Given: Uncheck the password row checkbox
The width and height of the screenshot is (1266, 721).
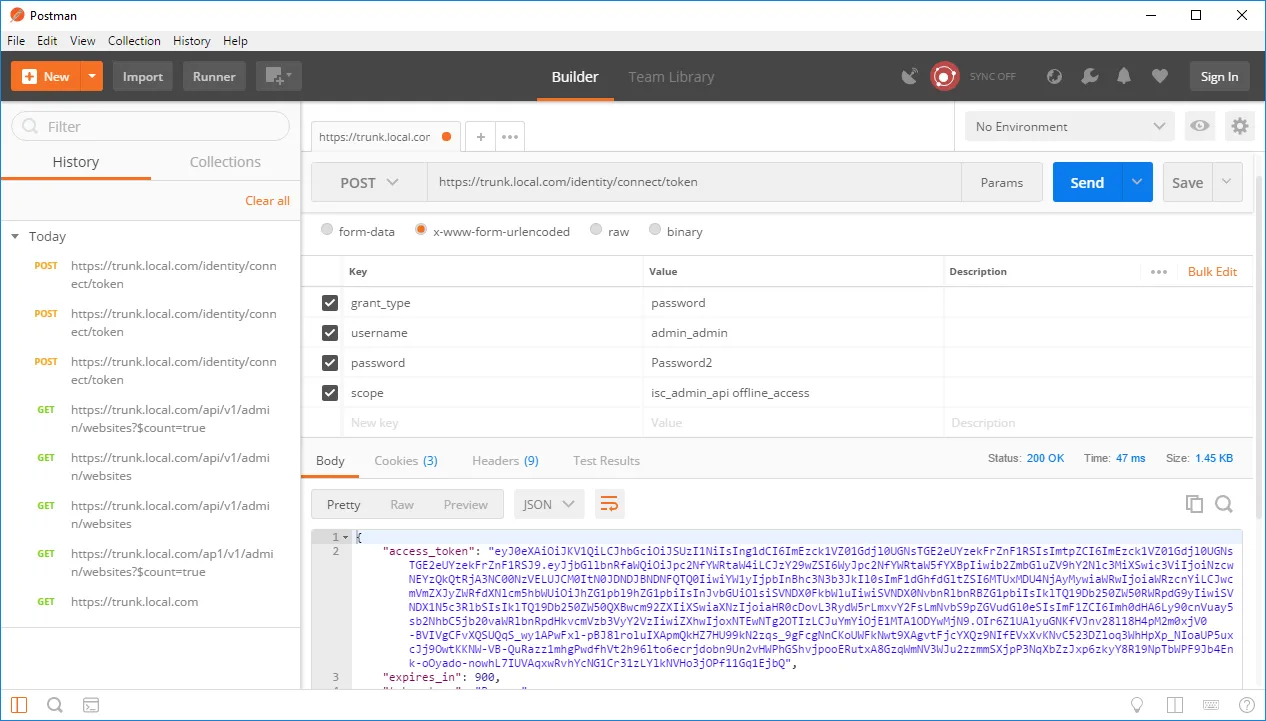Looking at the screenshot, I should [x=330, y=363].
